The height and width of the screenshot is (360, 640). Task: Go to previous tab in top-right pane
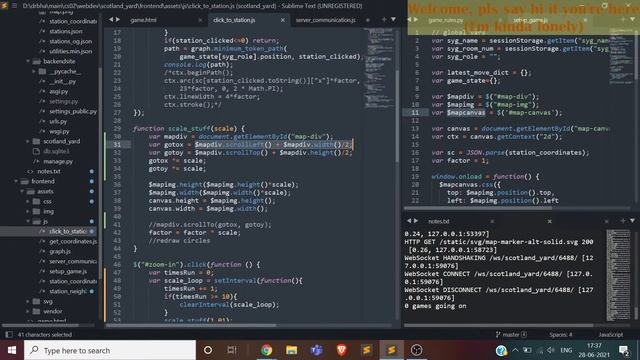point(409,19)
